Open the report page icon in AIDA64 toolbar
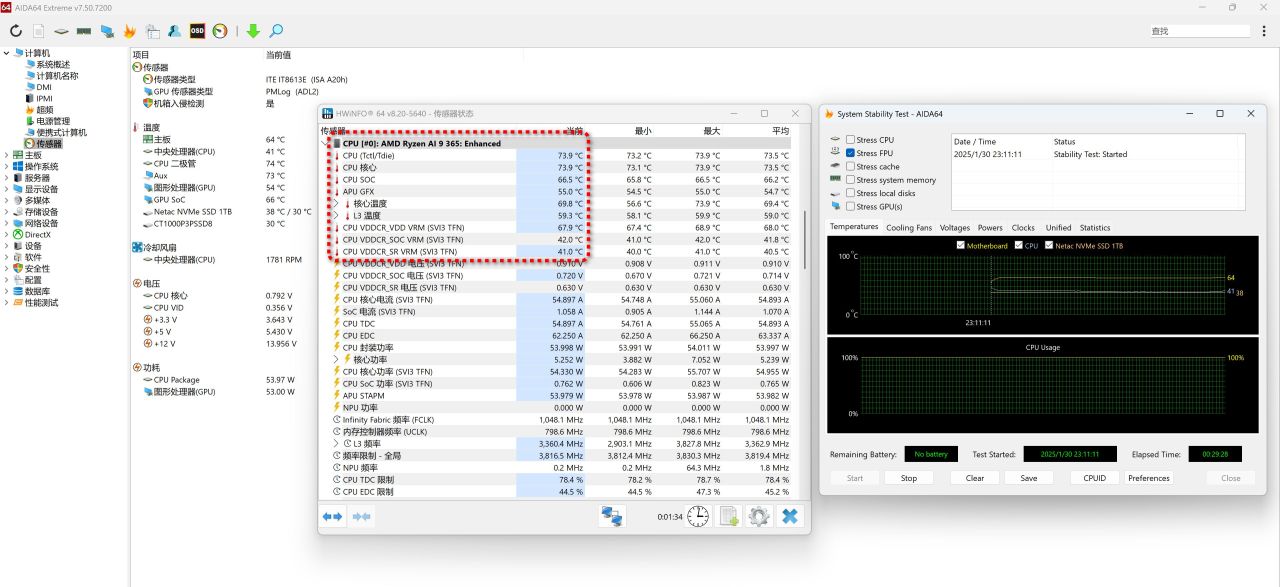This screenshot has height=587, width=1280. [x=39, y=31]
